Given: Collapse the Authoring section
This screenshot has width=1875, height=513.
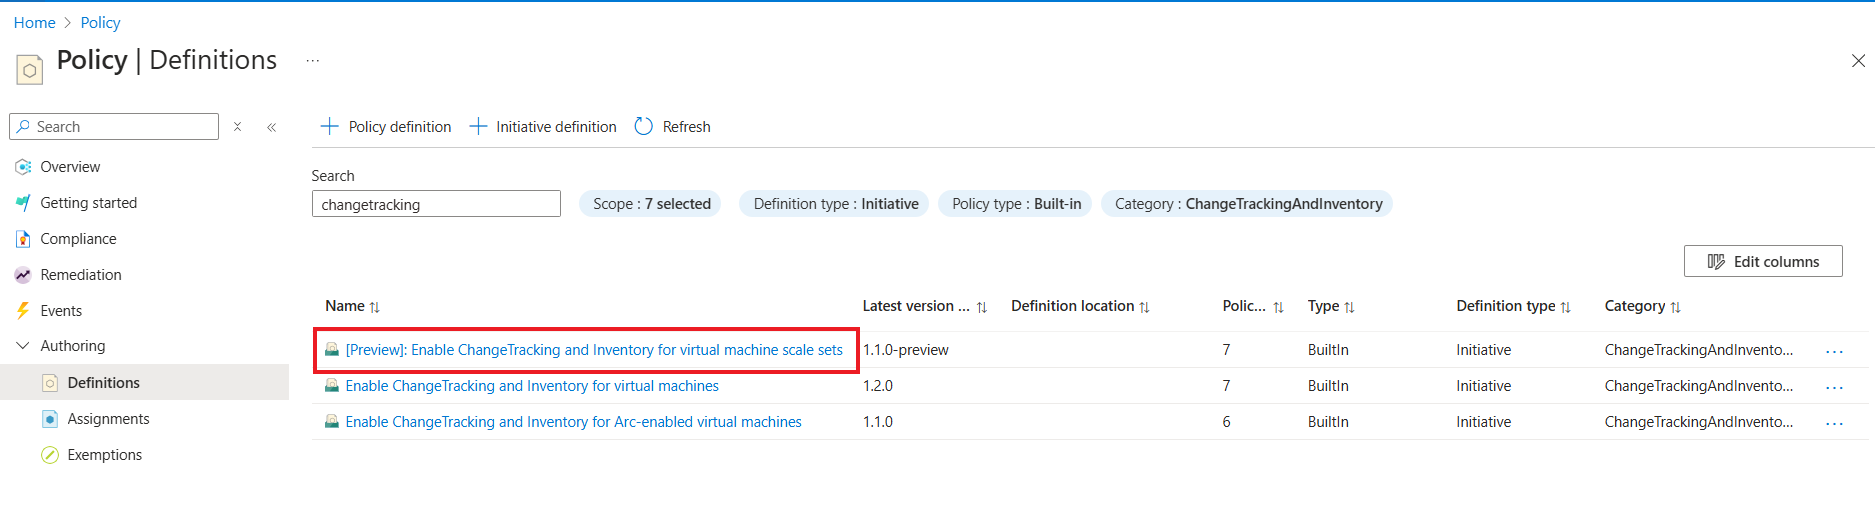Looking at the screenshot, I should pos(23,346).
